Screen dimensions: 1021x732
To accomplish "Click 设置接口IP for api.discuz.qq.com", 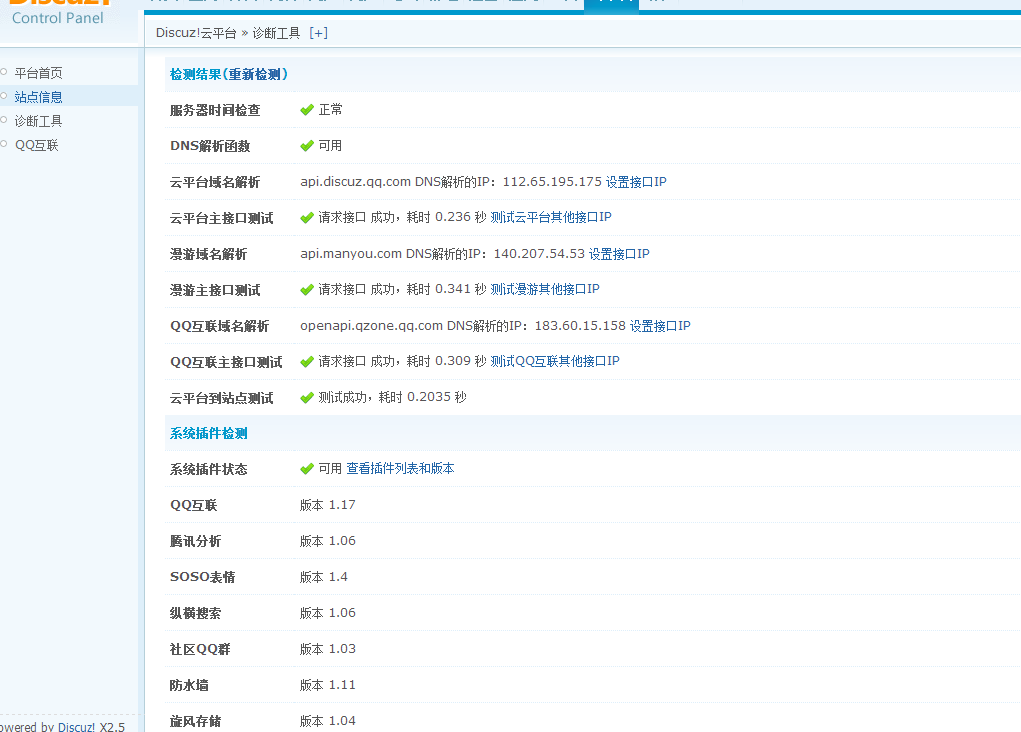I will coord(636,182).
